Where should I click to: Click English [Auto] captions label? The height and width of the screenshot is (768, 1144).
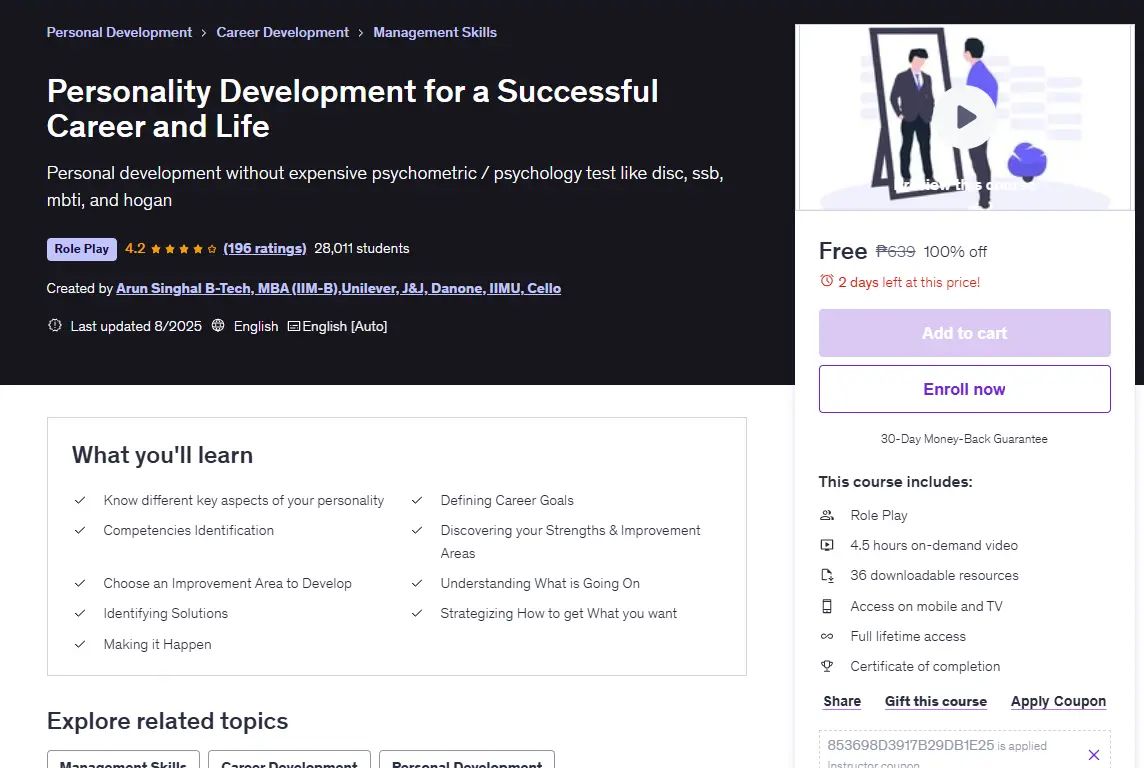point(344,326)
